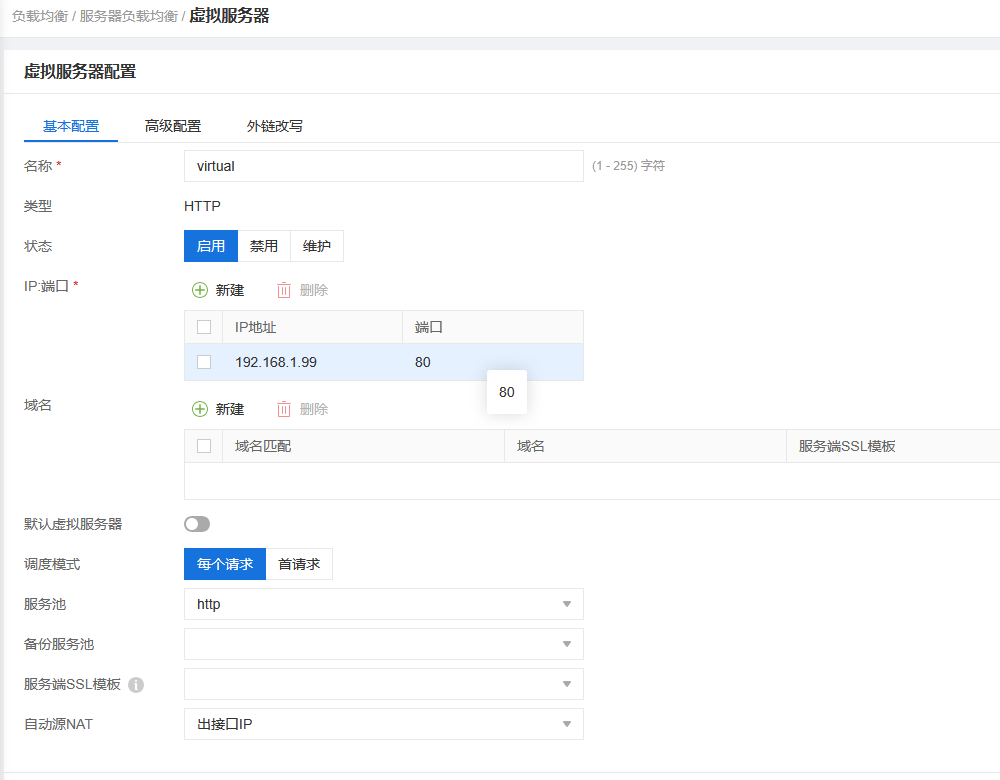Click the trash icon in 域名 section
Viewport: 1000px width, 780px height.
(284, 409)
